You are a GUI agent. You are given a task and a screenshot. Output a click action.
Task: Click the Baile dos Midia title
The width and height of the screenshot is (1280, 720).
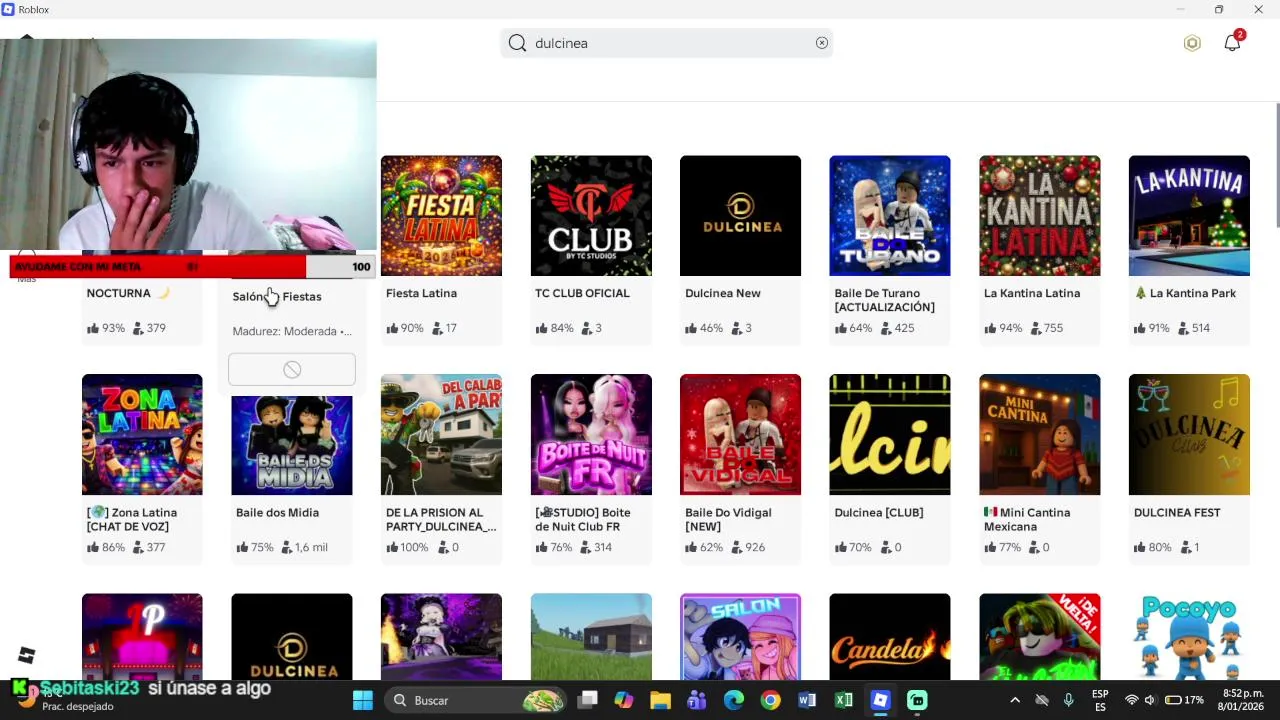[277, 512]
